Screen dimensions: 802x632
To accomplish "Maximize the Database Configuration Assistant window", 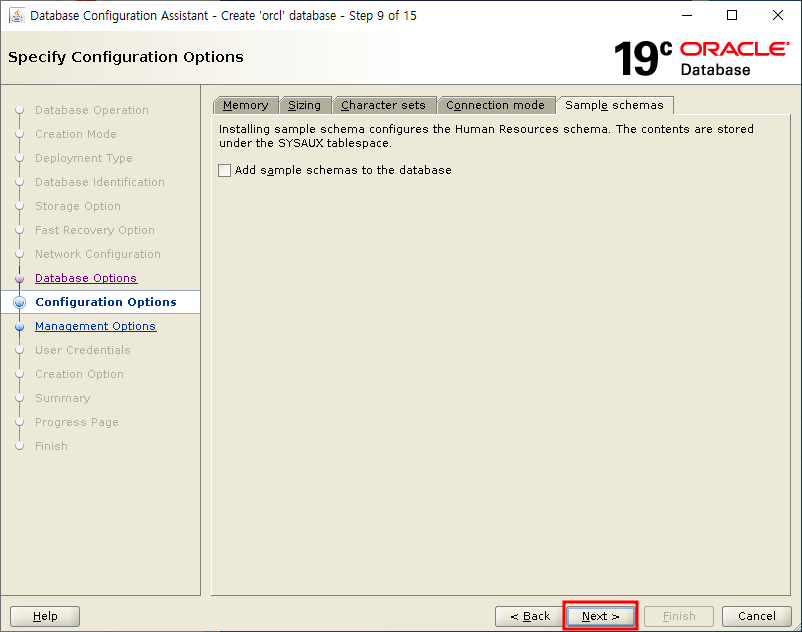I will 732,15.
